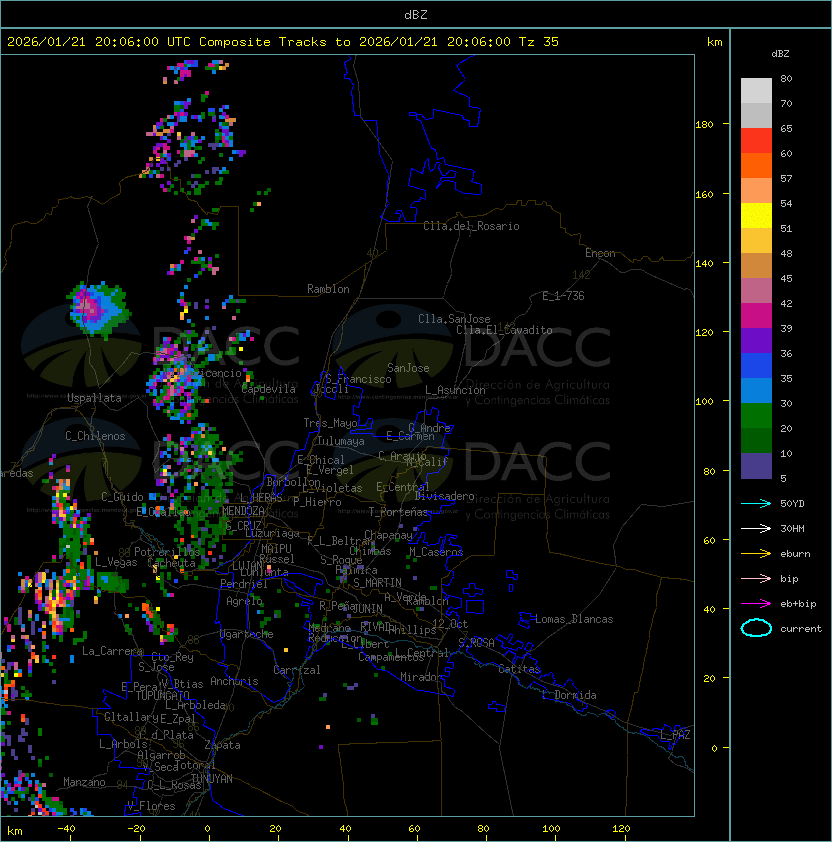The image size is (832, 842).
Task: Click the 'La_Carrera' map label
Action: pos(113,651)
